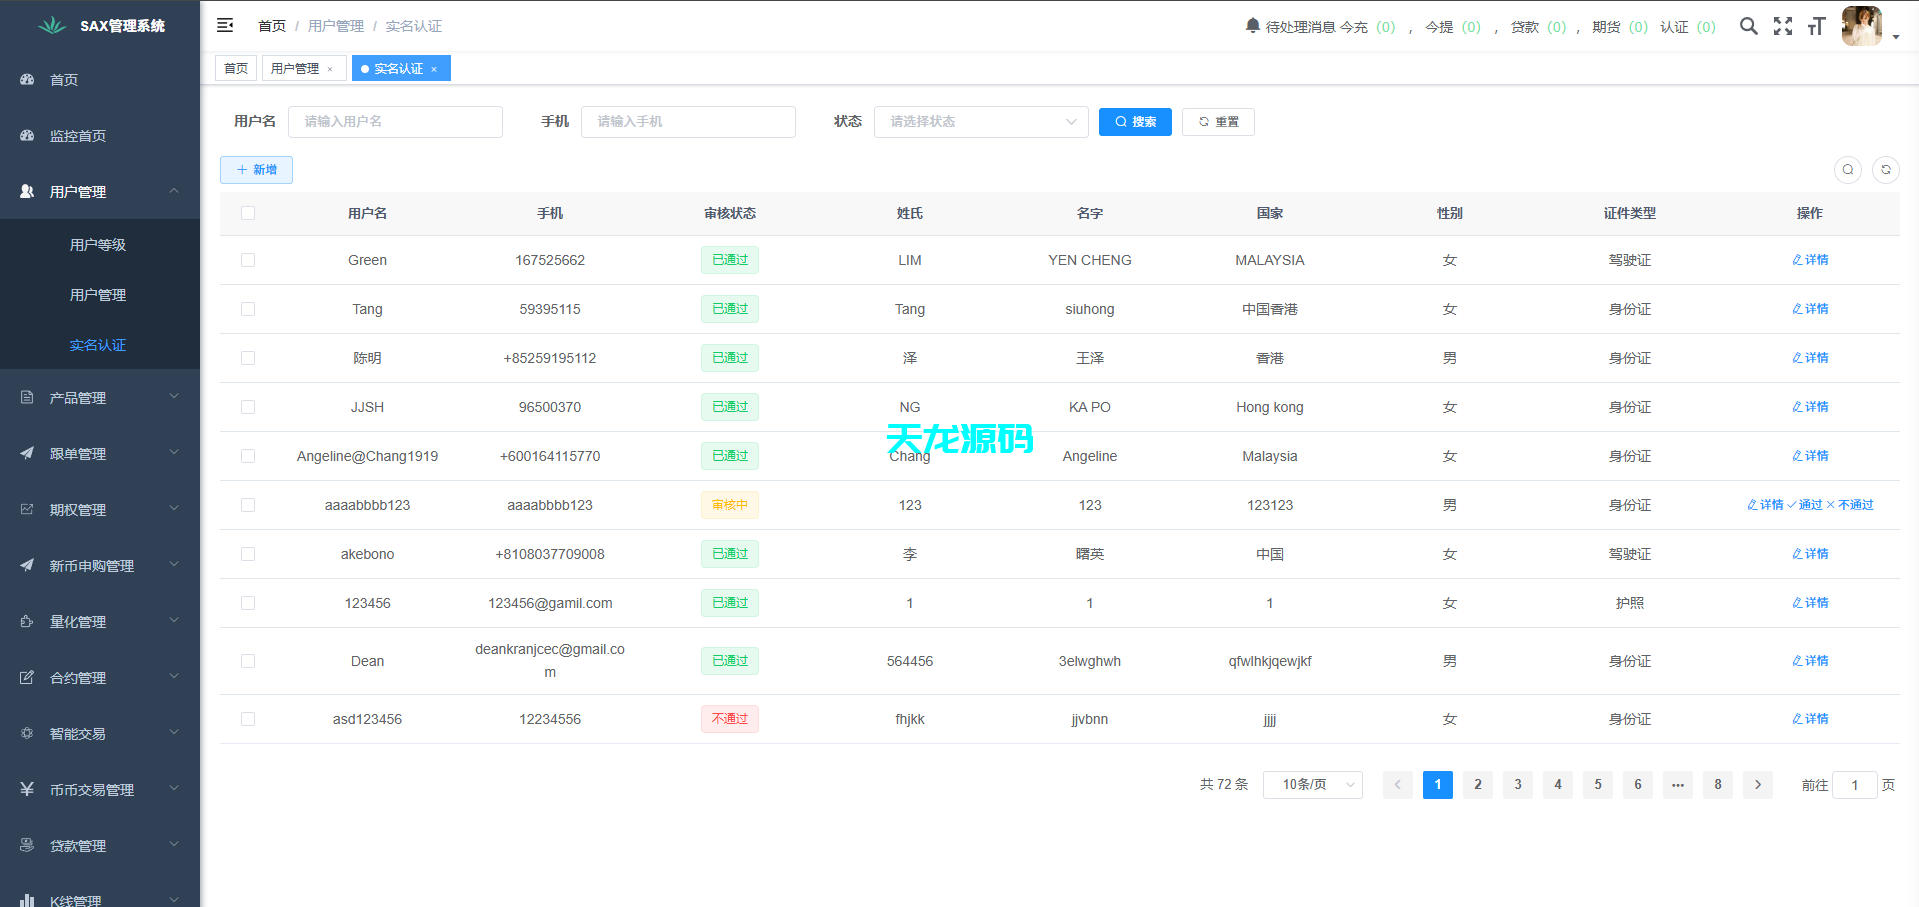Viewport: 1919px width, 907px height.
Task: Jump to page 8 in pagination
Action: tap(1718, 785)
